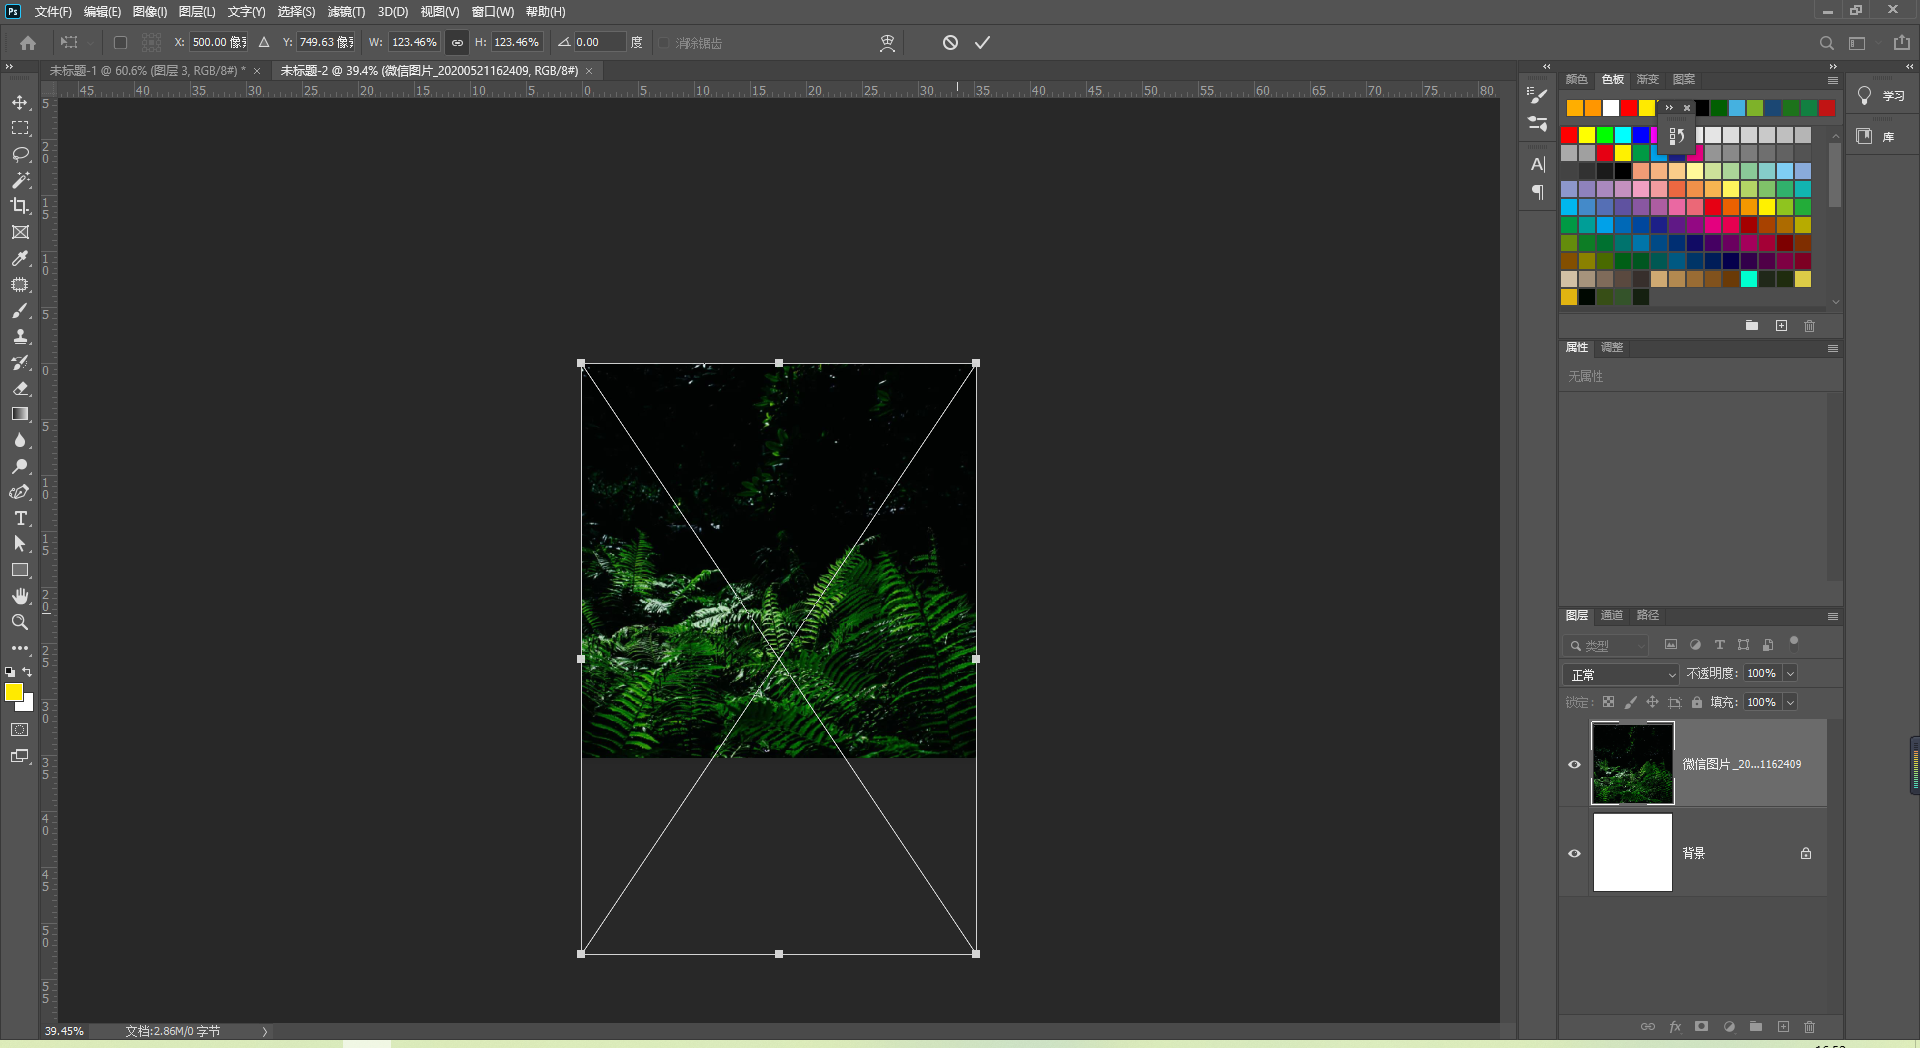Open the search icon in options bar
This screenshot has width=1920, height=1048.
pos(1826,43)
